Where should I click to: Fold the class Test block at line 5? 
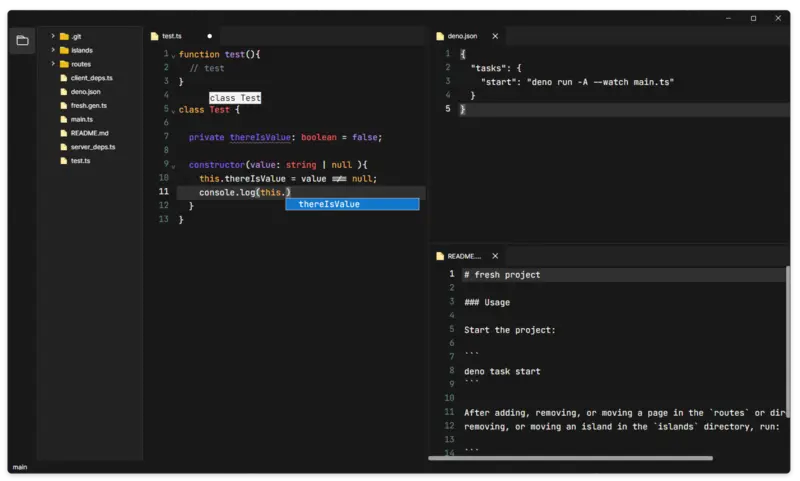173,111
